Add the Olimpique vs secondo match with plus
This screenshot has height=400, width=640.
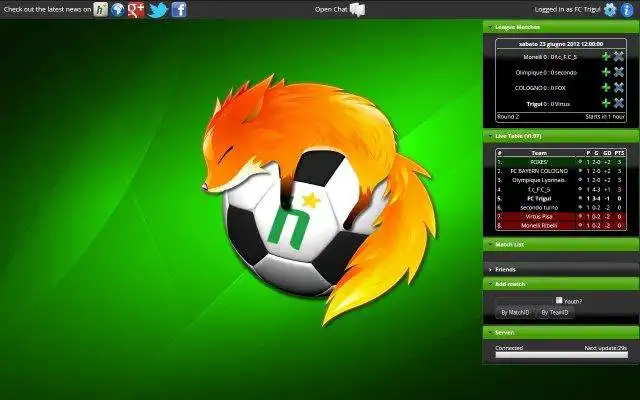tap(606, 72)
